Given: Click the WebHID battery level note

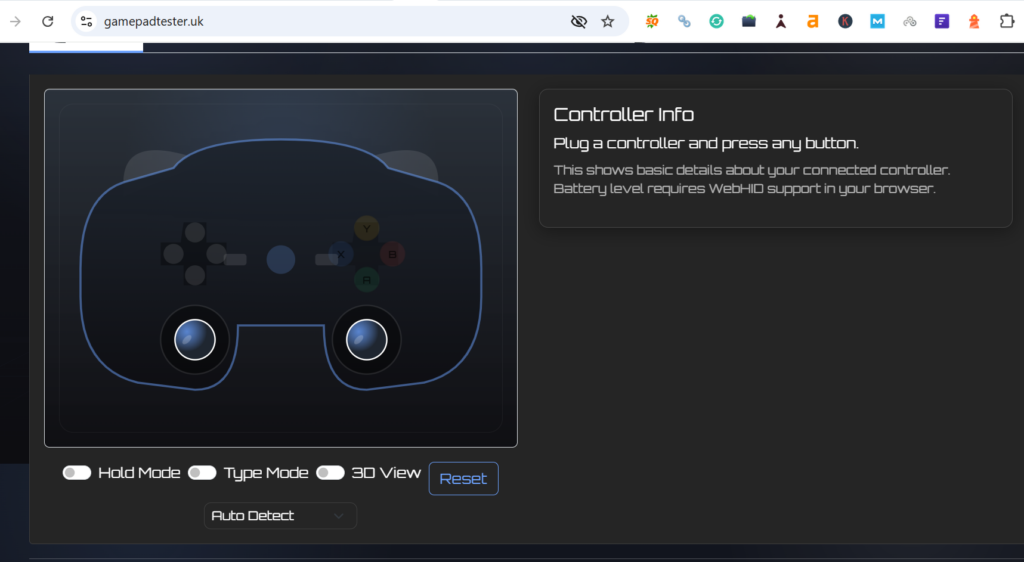Looking at the screenshot, I should tap(744, 189).
